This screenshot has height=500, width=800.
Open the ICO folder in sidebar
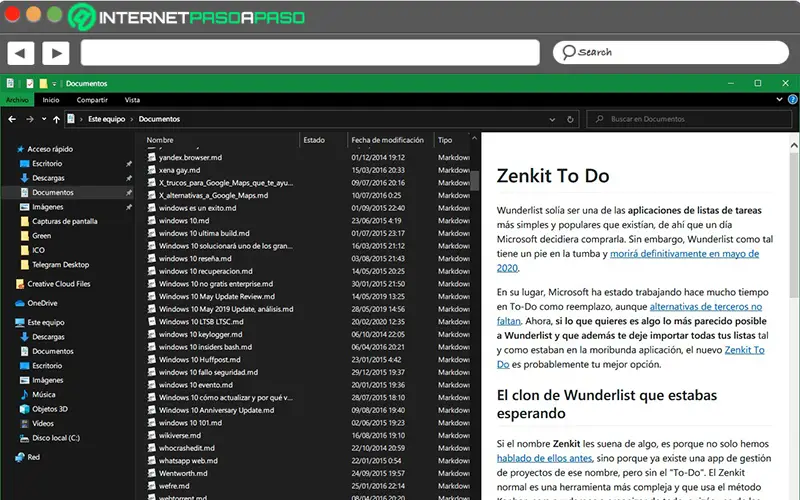click(38, 250)
